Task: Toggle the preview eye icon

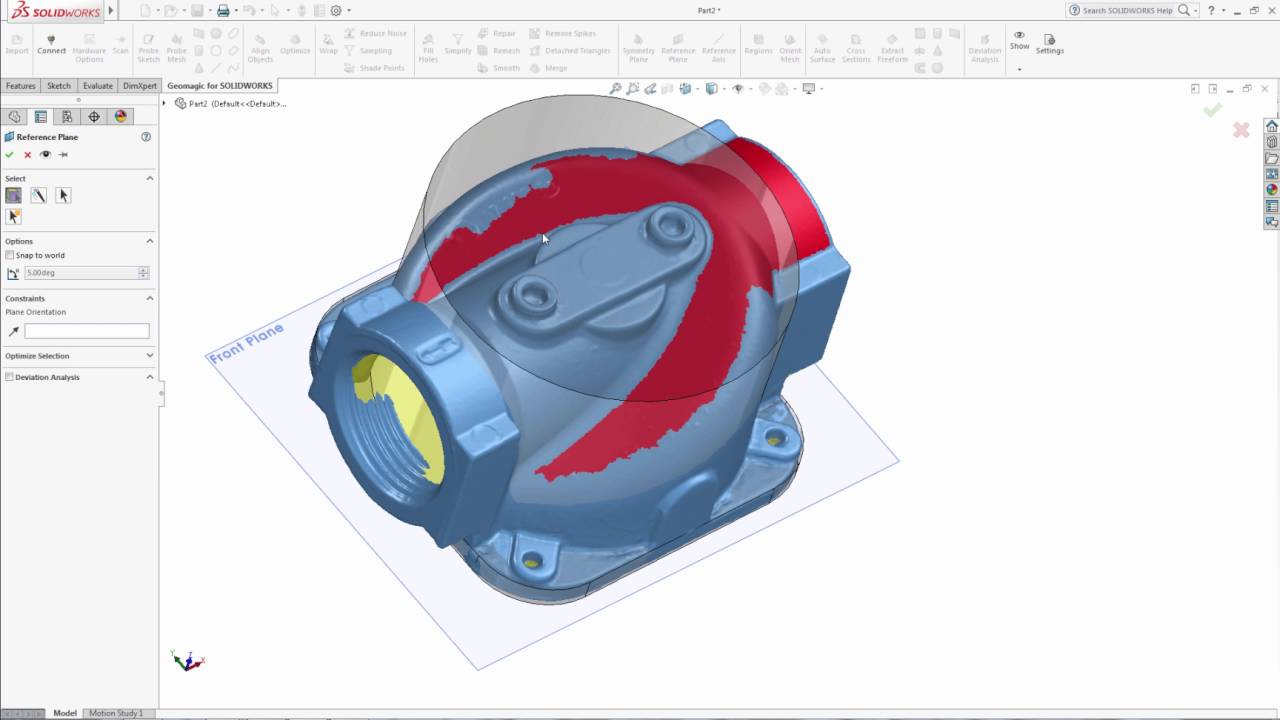Action: point(45,155)
